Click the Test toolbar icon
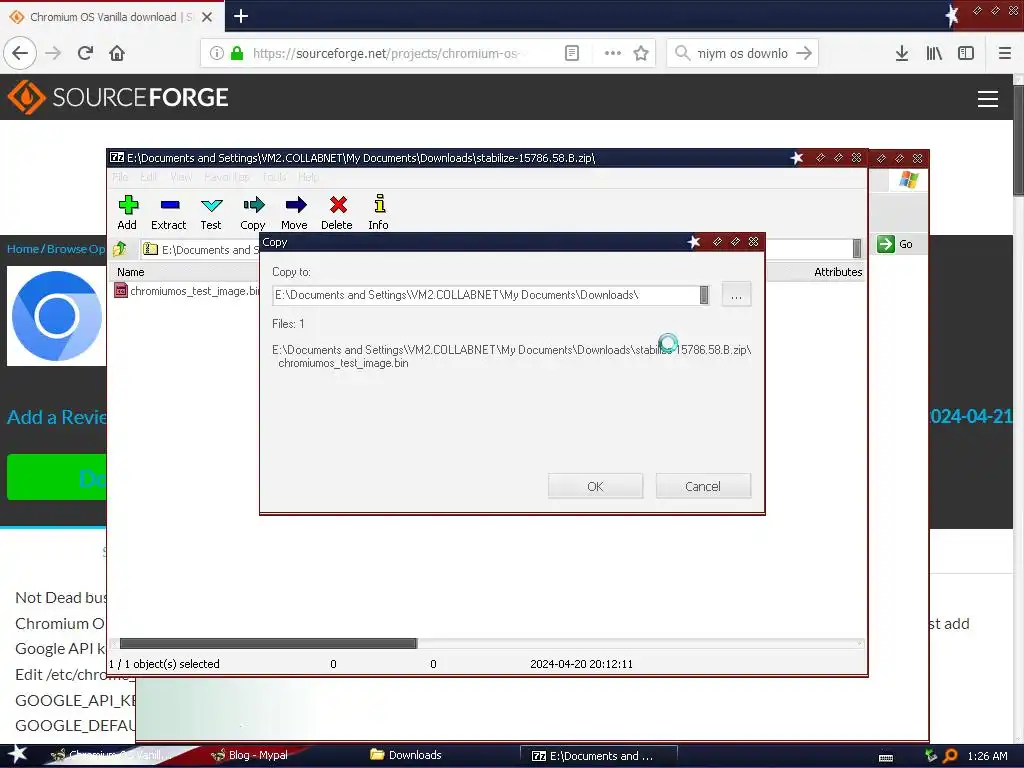The image size is (1024, 768). click(211, 212)
